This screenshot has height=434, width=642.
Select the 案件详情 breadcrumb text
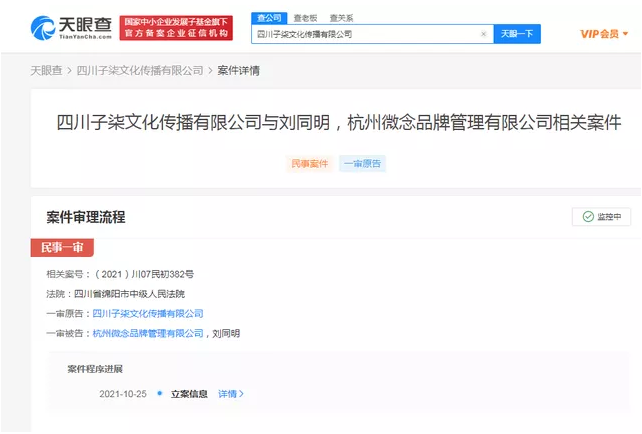point(238,70)
